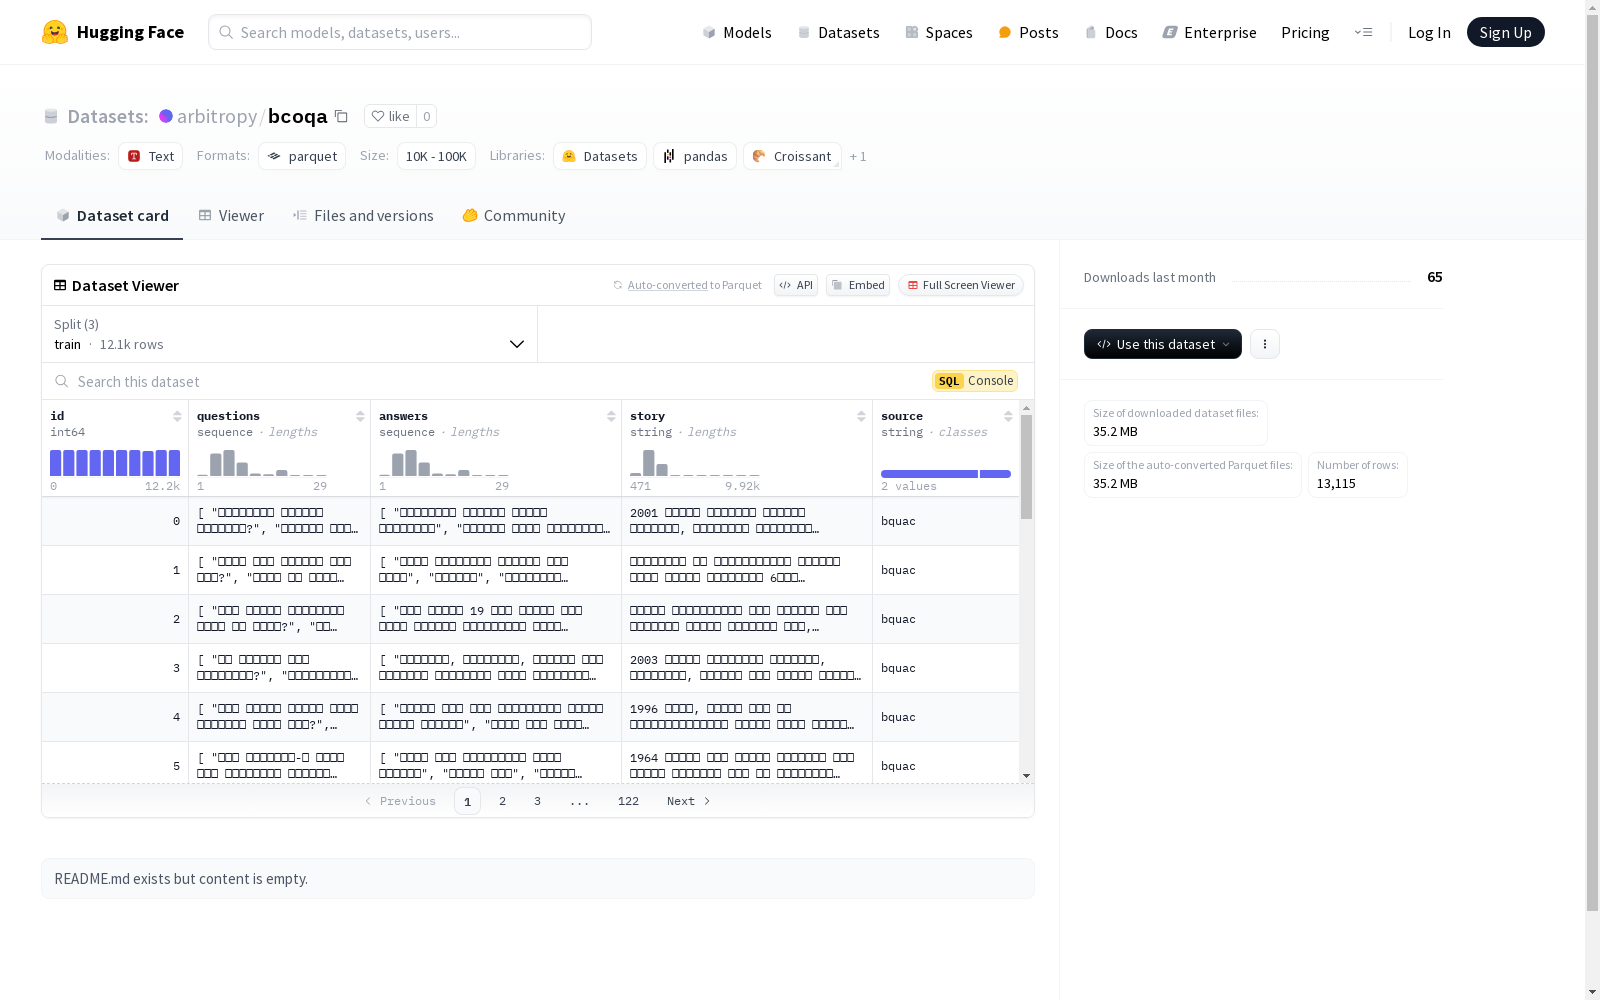Click the Datasets breadcrumb icon
Image resolution: width=1600 pixels, height=1000 pixels.
51,116
